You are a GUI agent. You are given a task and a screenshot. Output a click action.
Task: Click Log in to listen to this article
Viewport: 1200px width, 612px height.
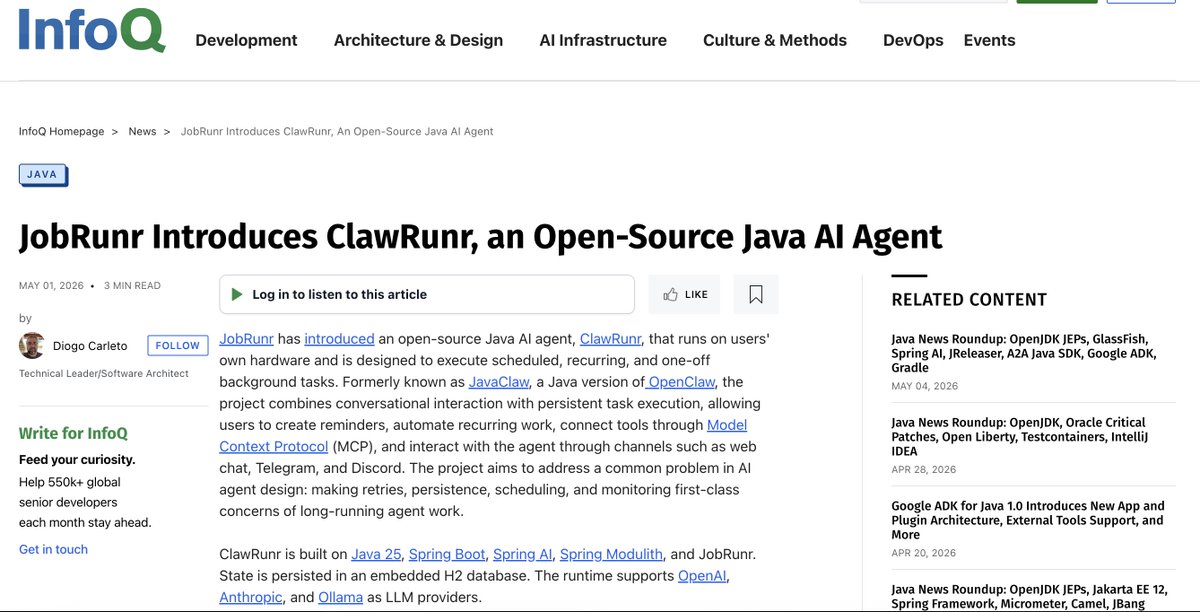(x=339, y=294)
